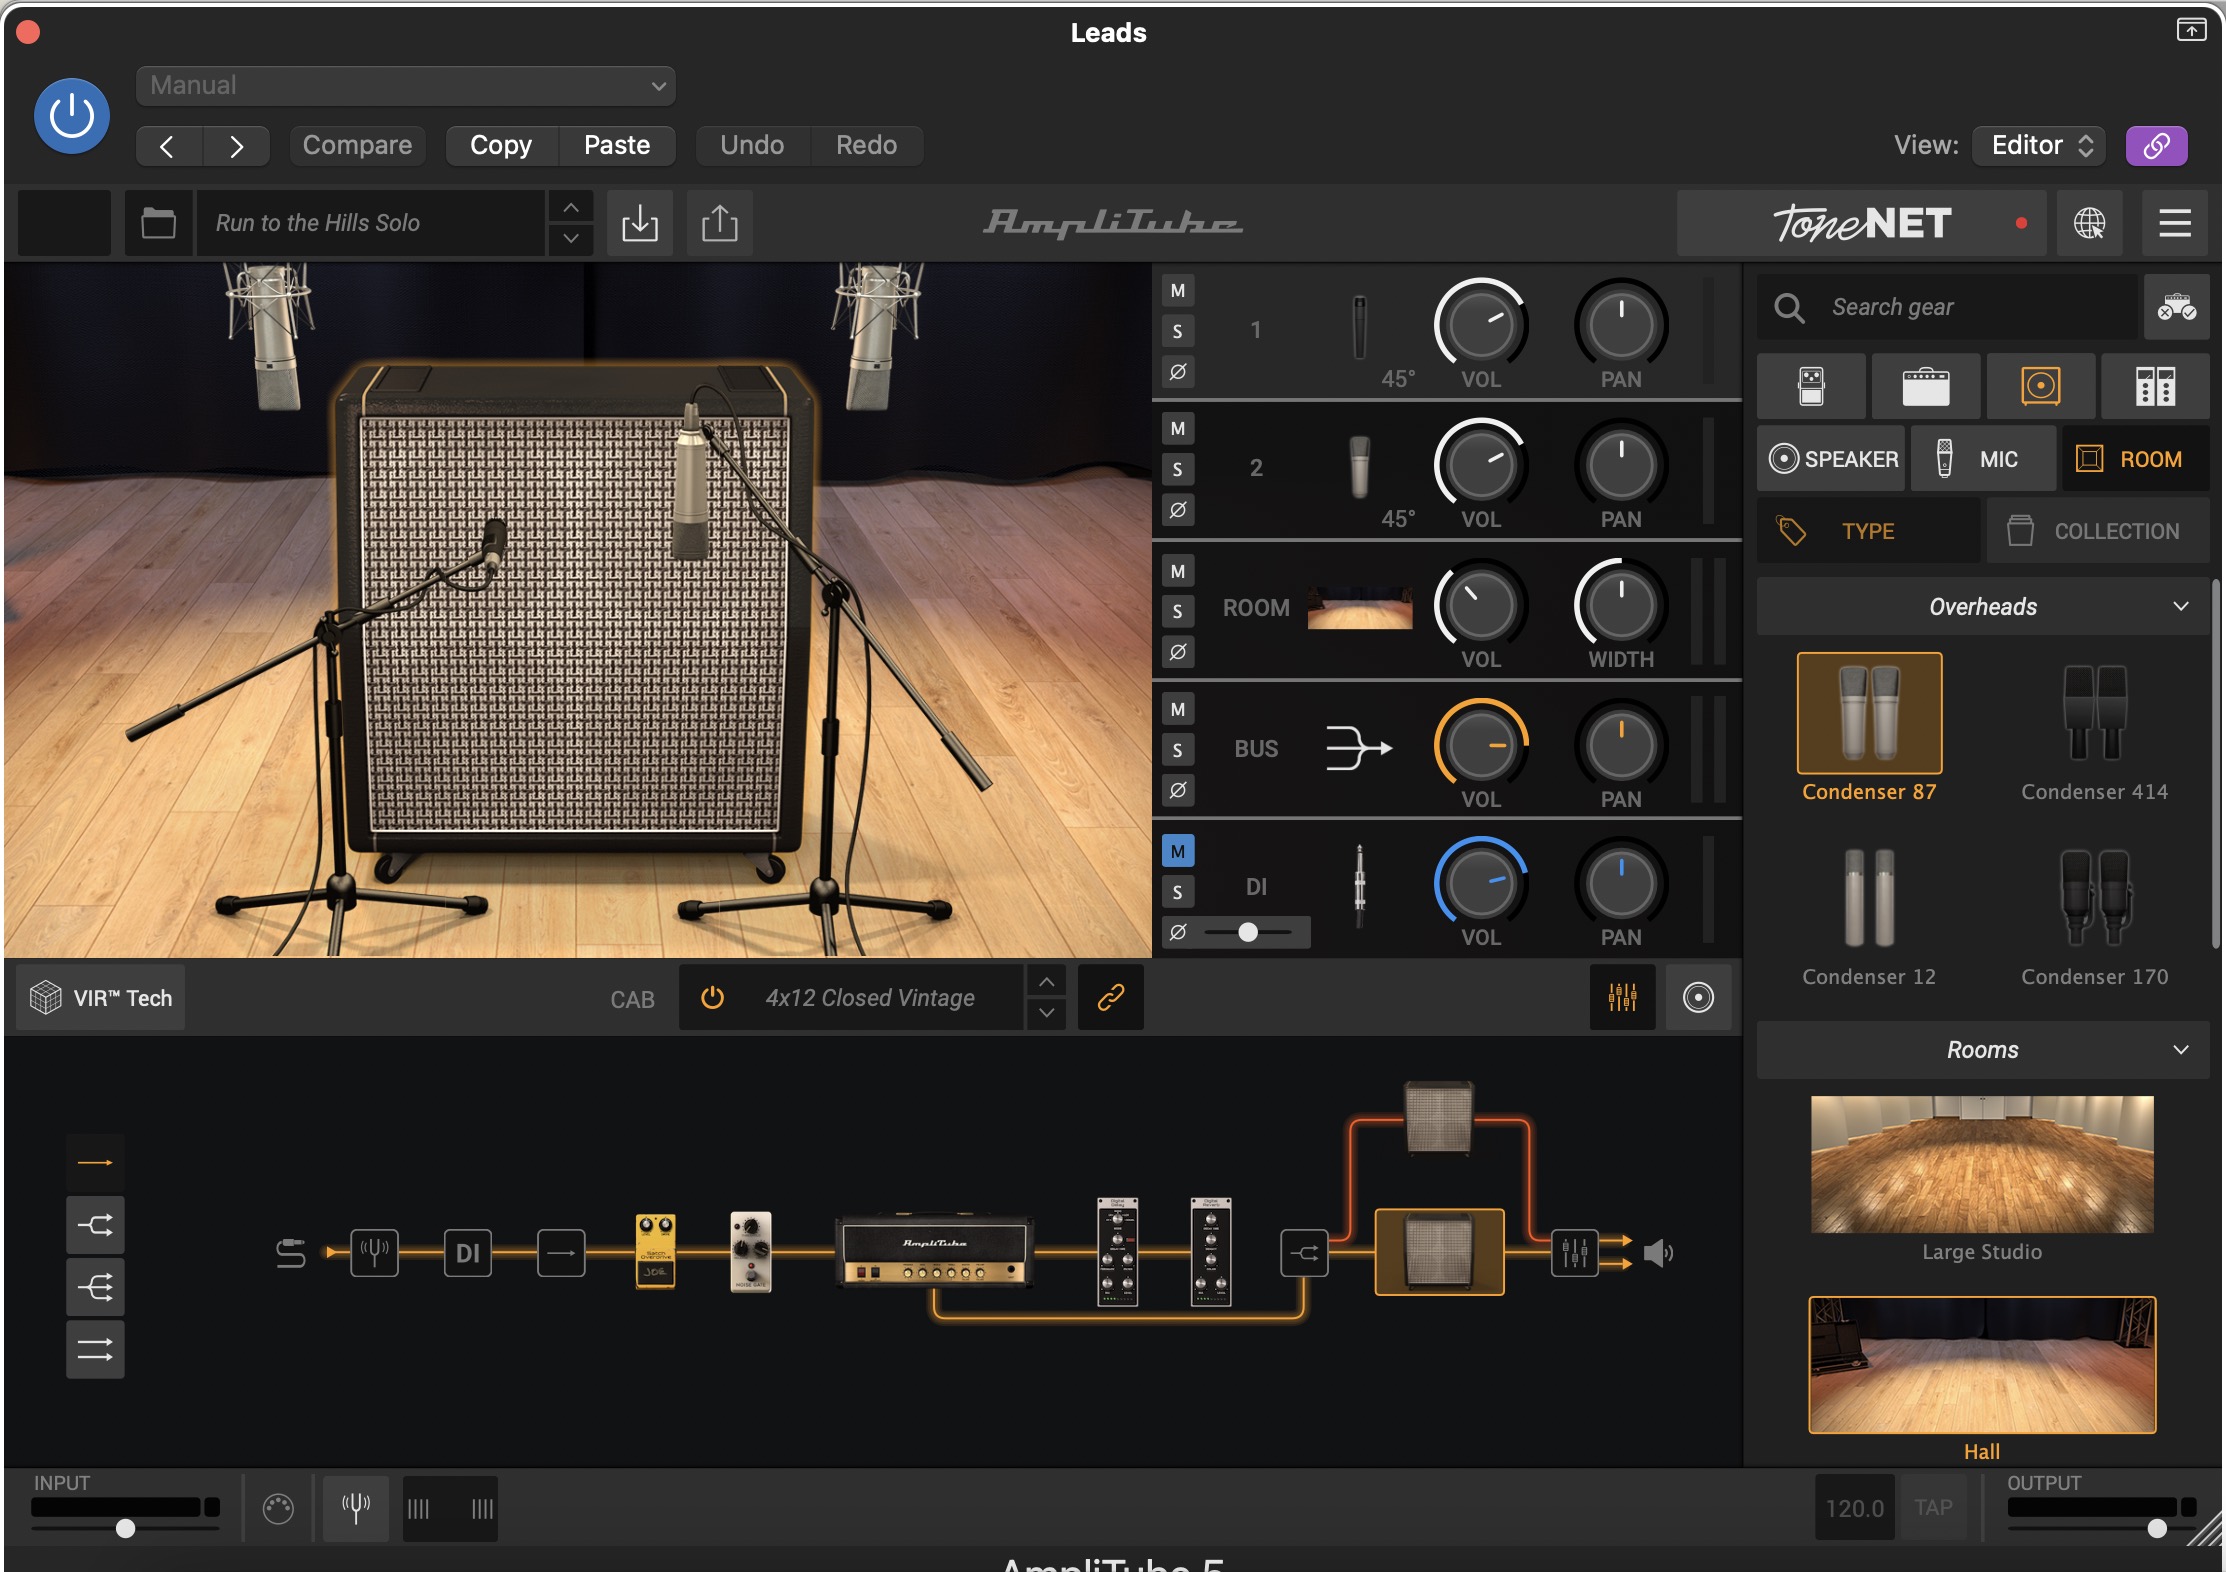Click the Undo button

coord(752,145)
